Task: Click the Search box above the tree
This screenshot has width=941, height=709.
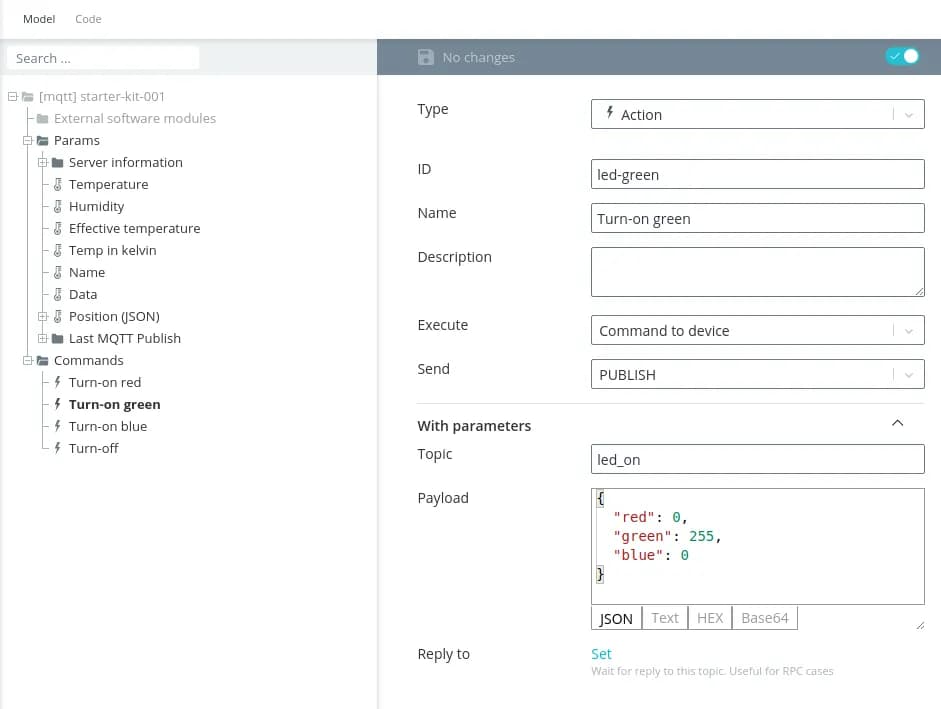Action: pyautogui.click(x=103, y=59)
